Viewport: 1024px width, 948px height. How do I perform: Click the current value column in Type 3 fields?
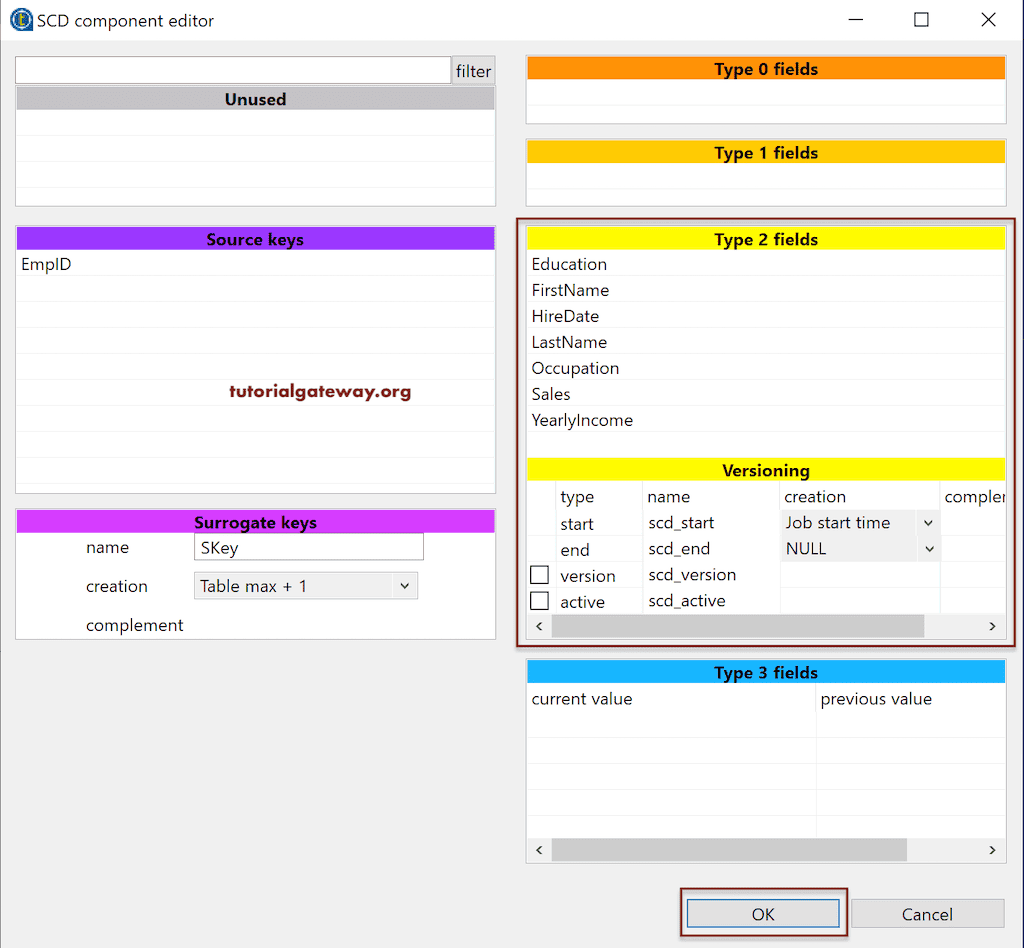coord(581,699)
